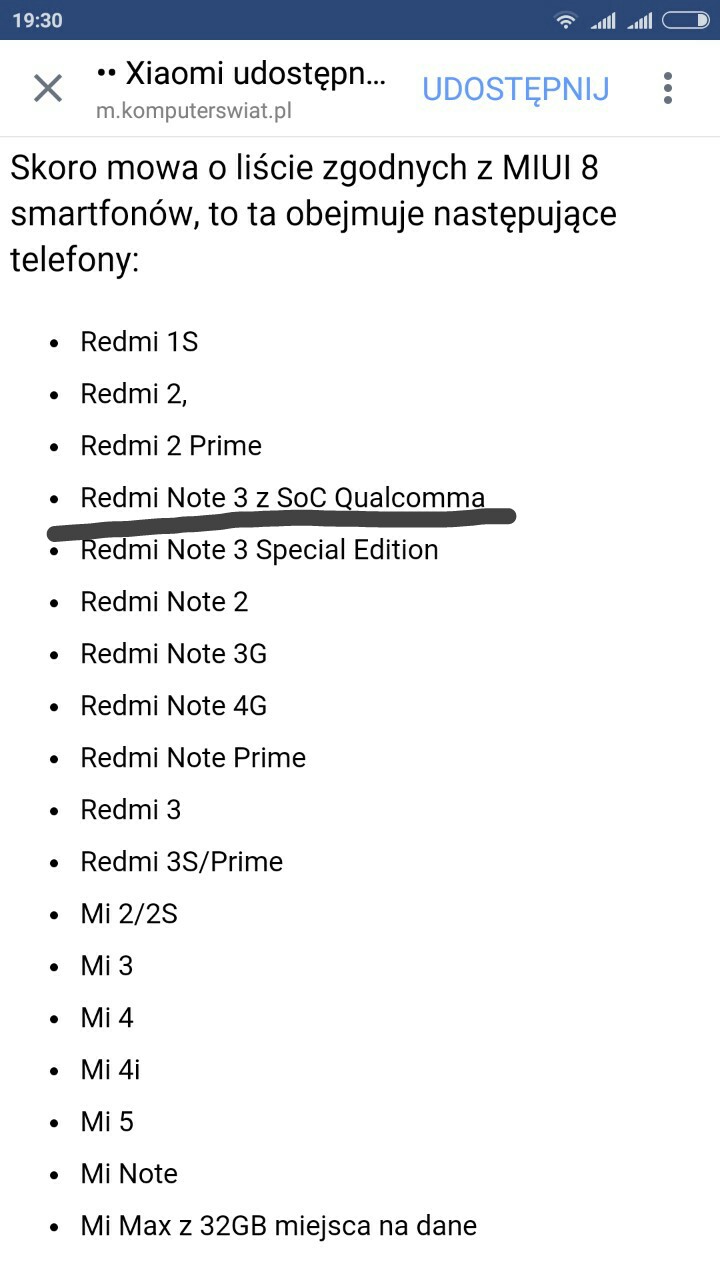720x1280 pixels.
Task: Tap the Redmi 3S/Prime list item
Action: pos(181,862)
